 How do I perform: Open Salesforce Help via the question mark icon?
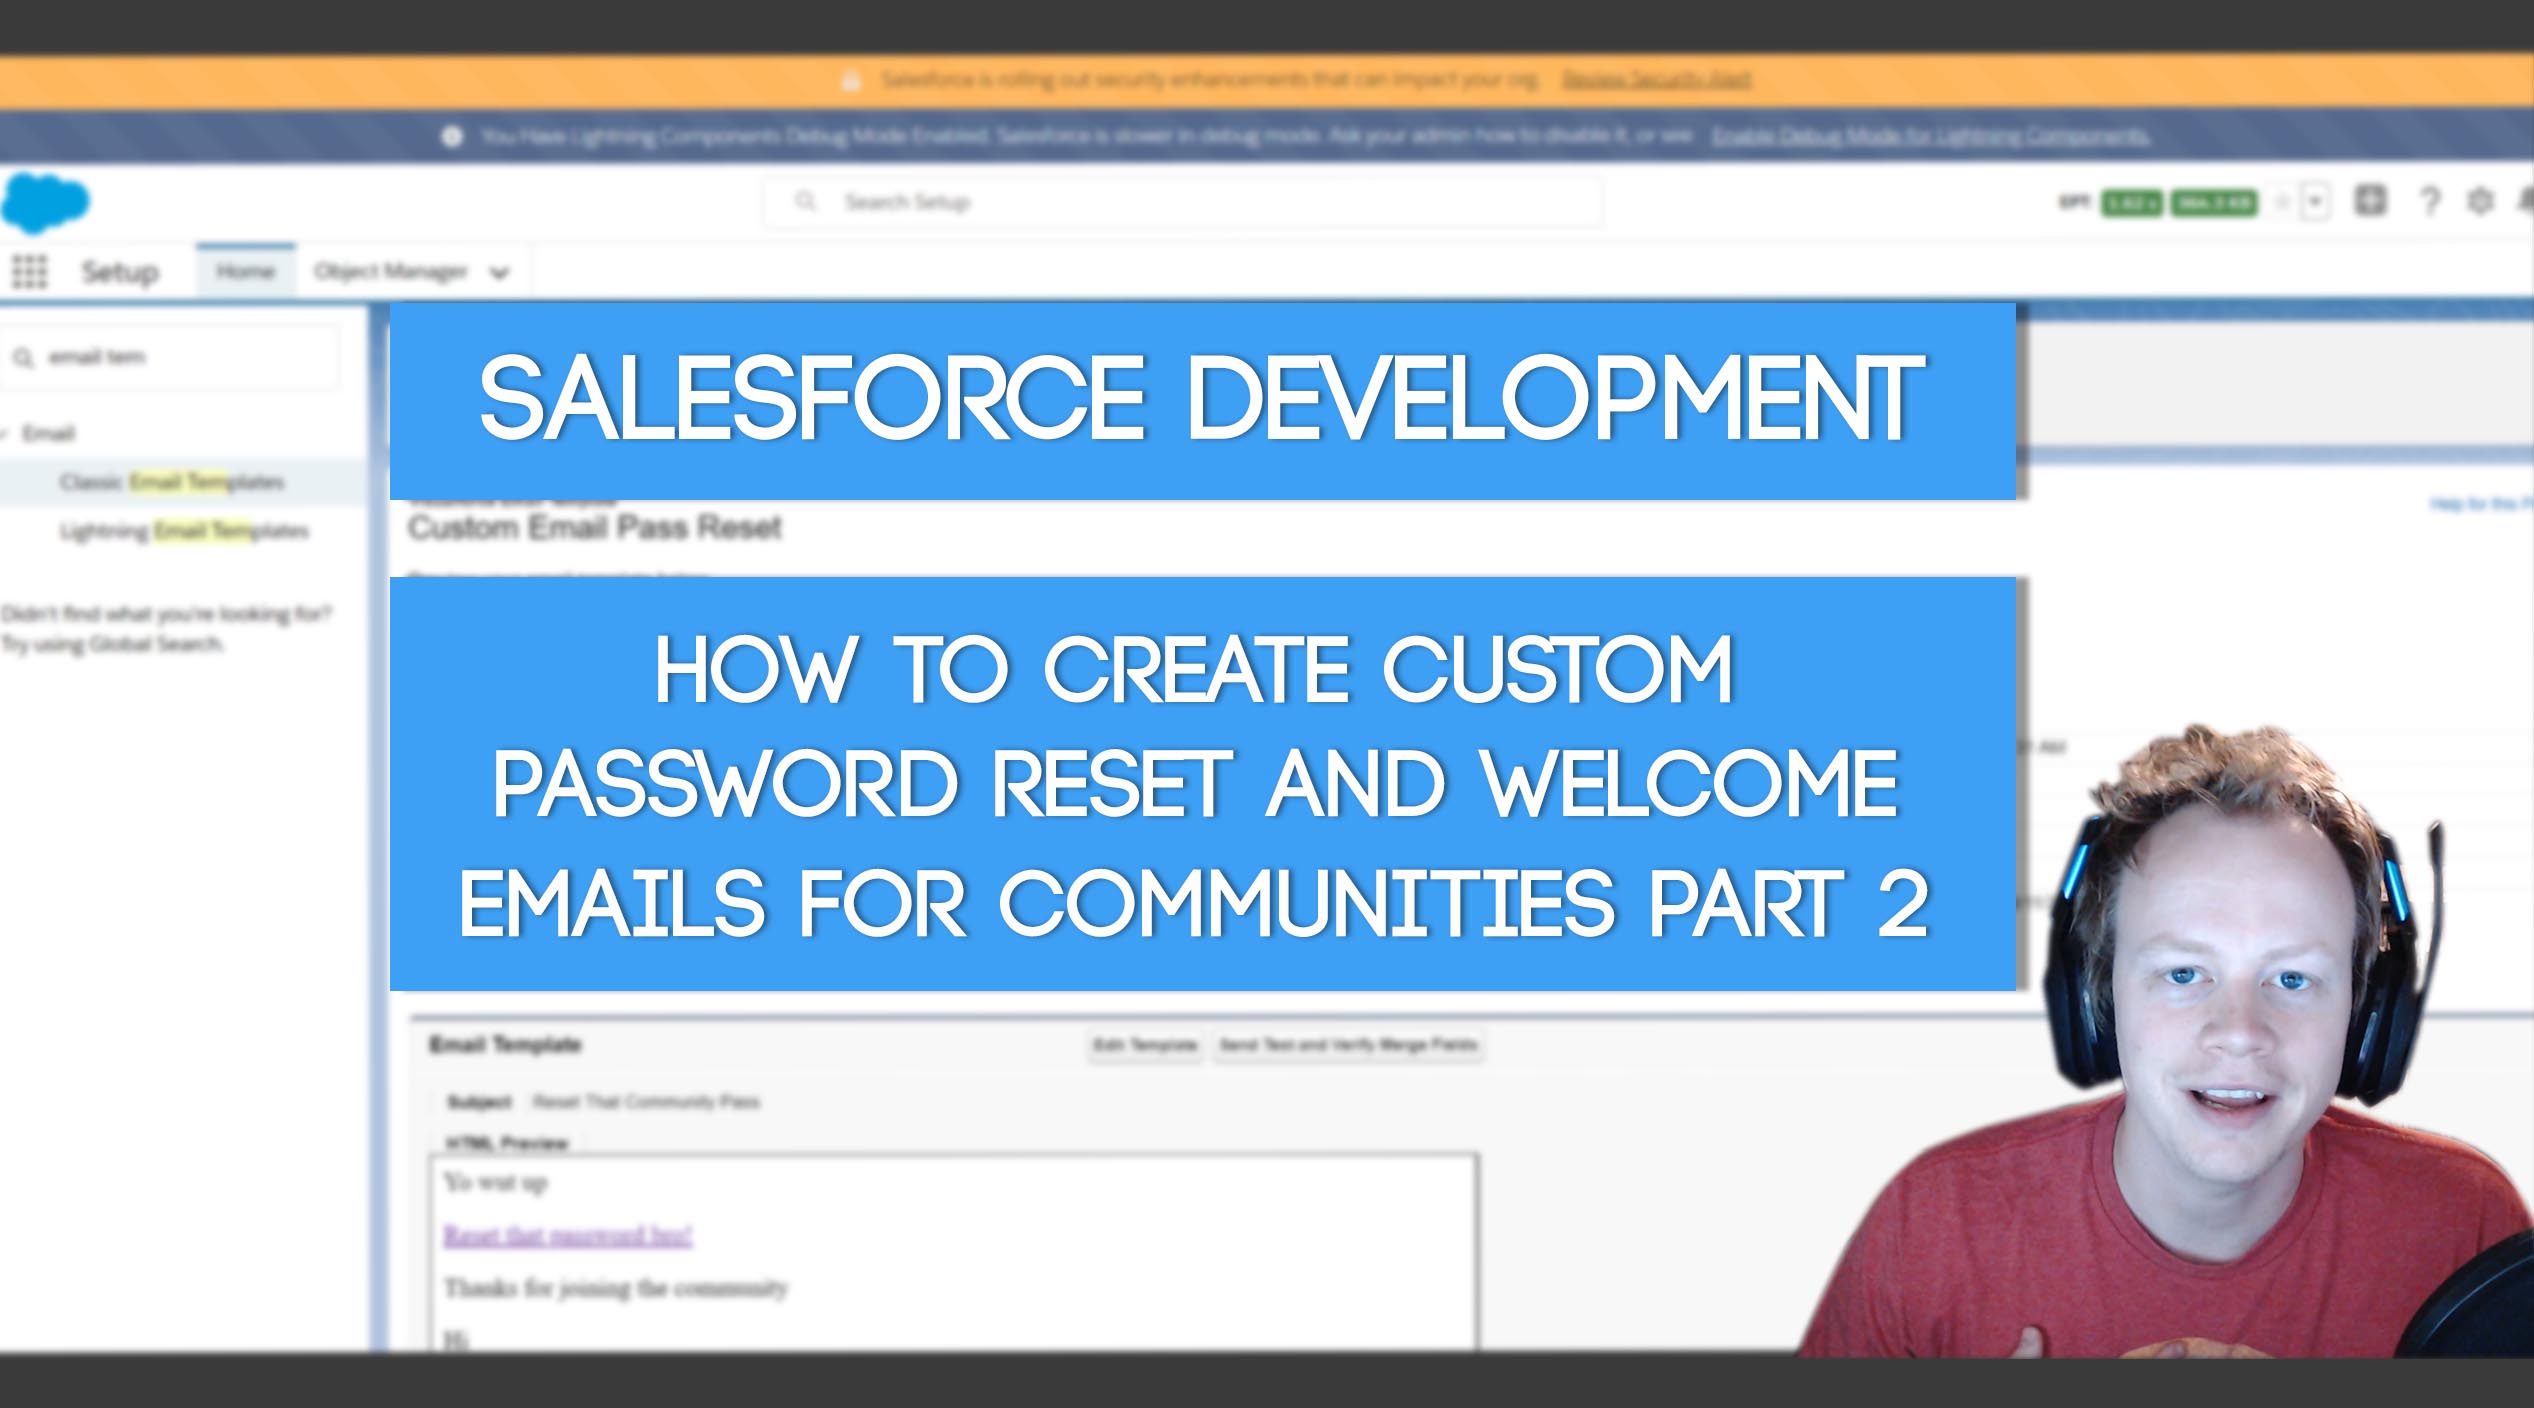2430,201
